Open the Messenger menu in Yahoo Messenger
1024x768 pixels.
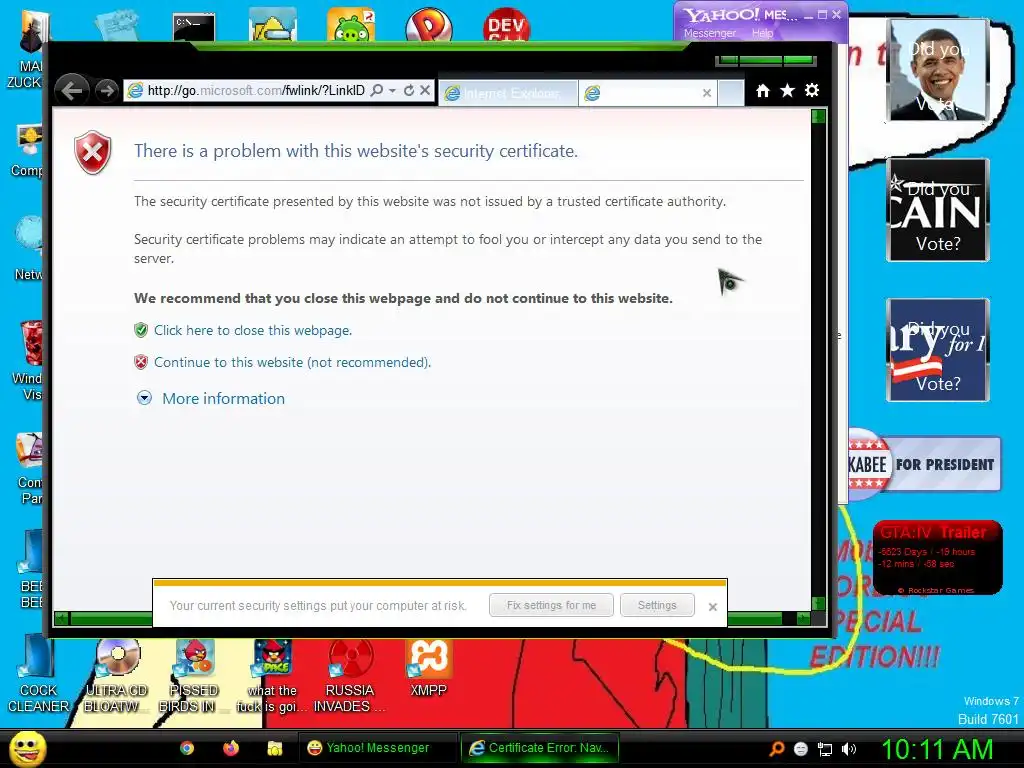coord(710,33)
